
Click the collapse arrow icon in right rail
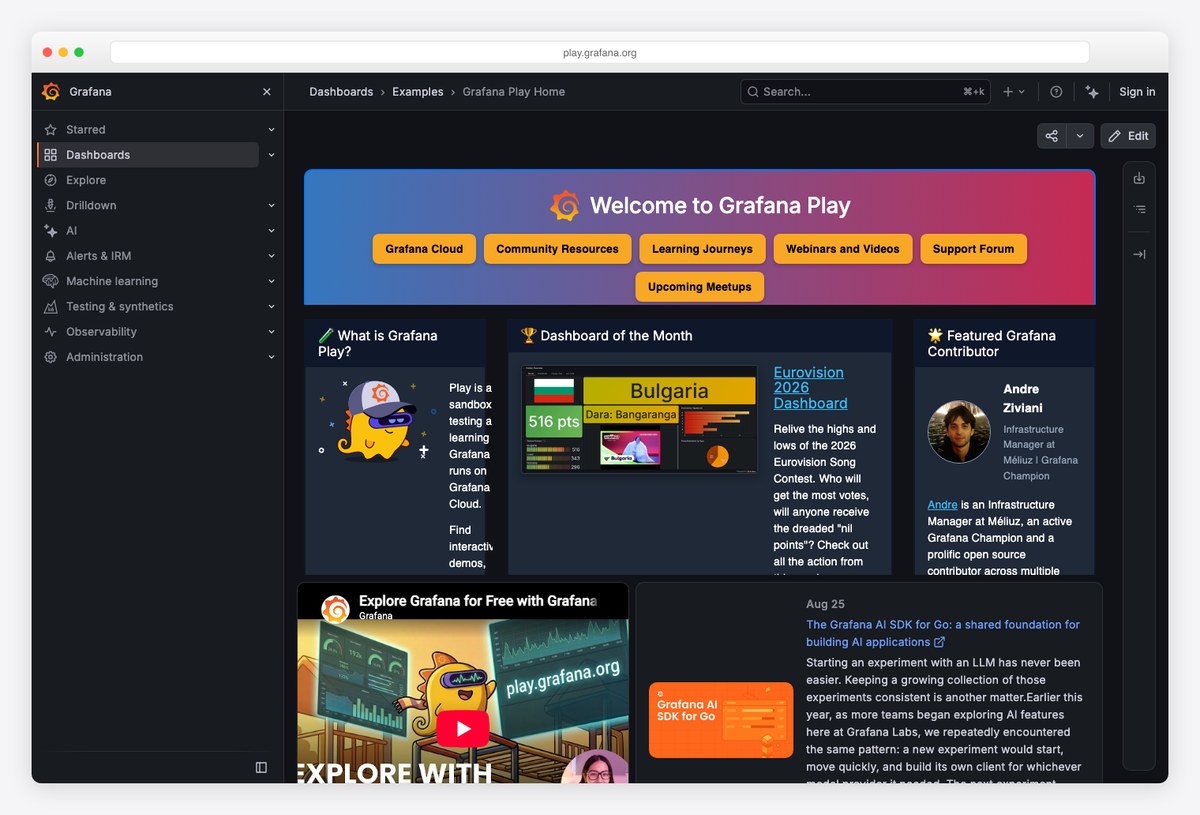point(1139,255)
